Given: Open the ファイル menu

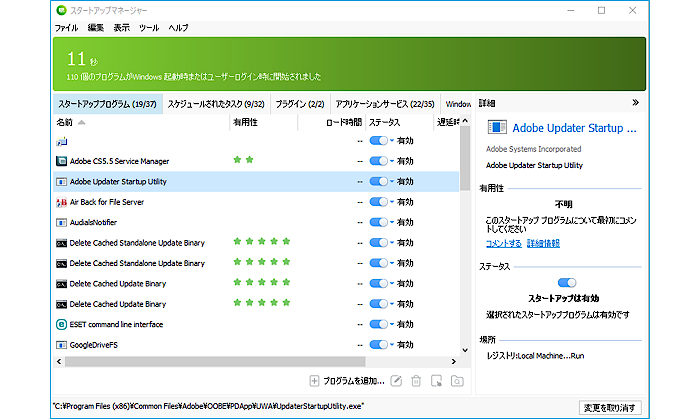Looking at the screenshot, I should pos(67,28).
